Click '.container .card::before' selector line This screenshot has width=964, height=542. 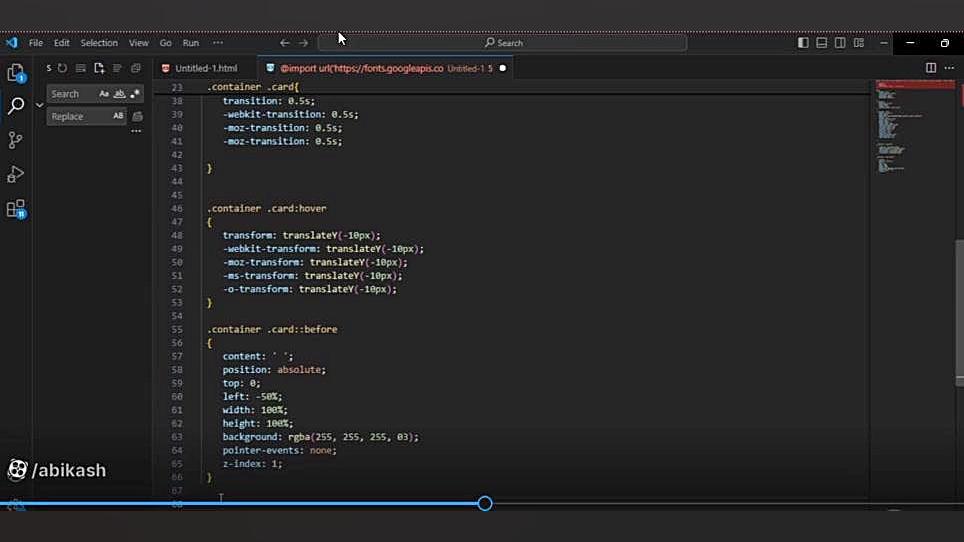tap(272, 329)
